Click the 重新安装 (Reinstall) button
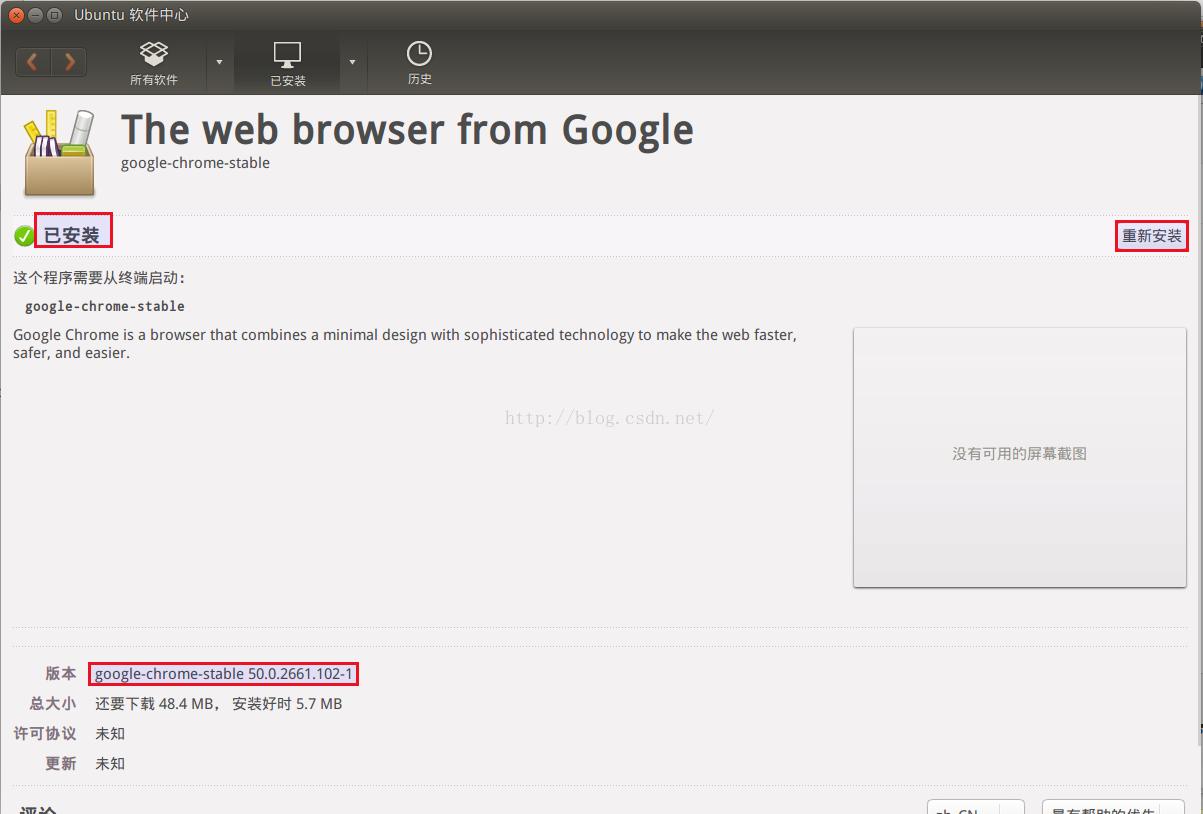 1152,236
